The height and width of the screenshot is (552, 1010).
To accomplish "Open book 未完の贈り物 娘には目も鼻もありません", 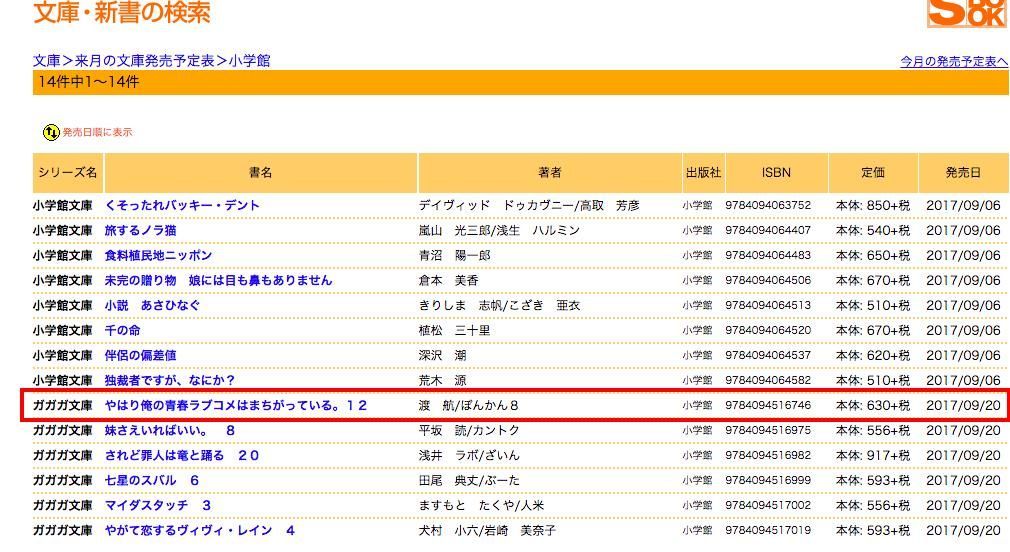I will coord(218,281).
